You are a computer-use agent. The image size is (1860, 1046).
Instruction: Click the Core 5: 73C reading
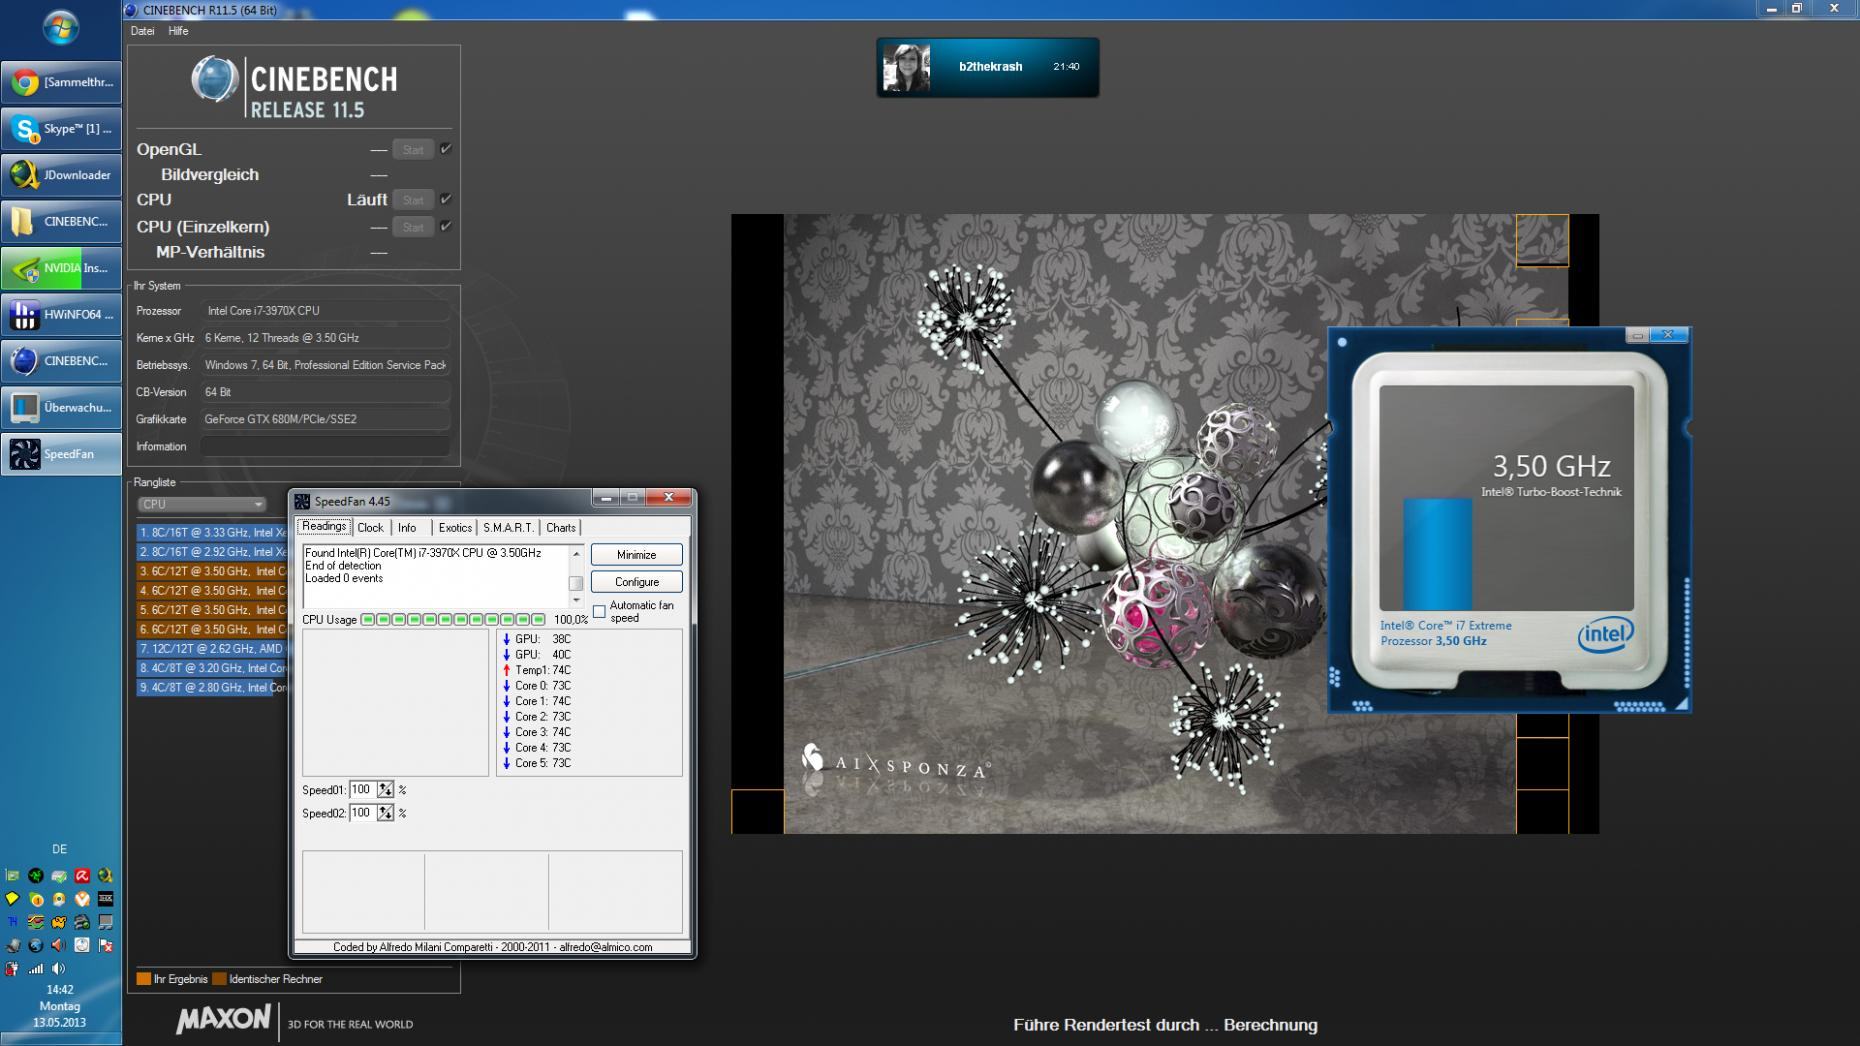(x=537, y=763)
